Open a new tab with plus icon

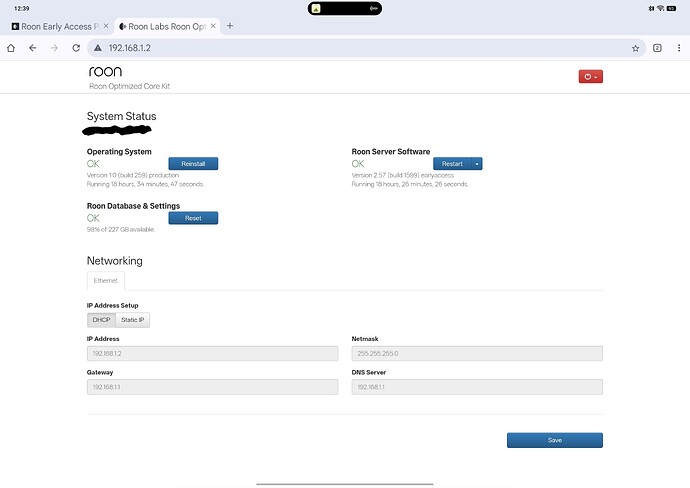point(230,26)
